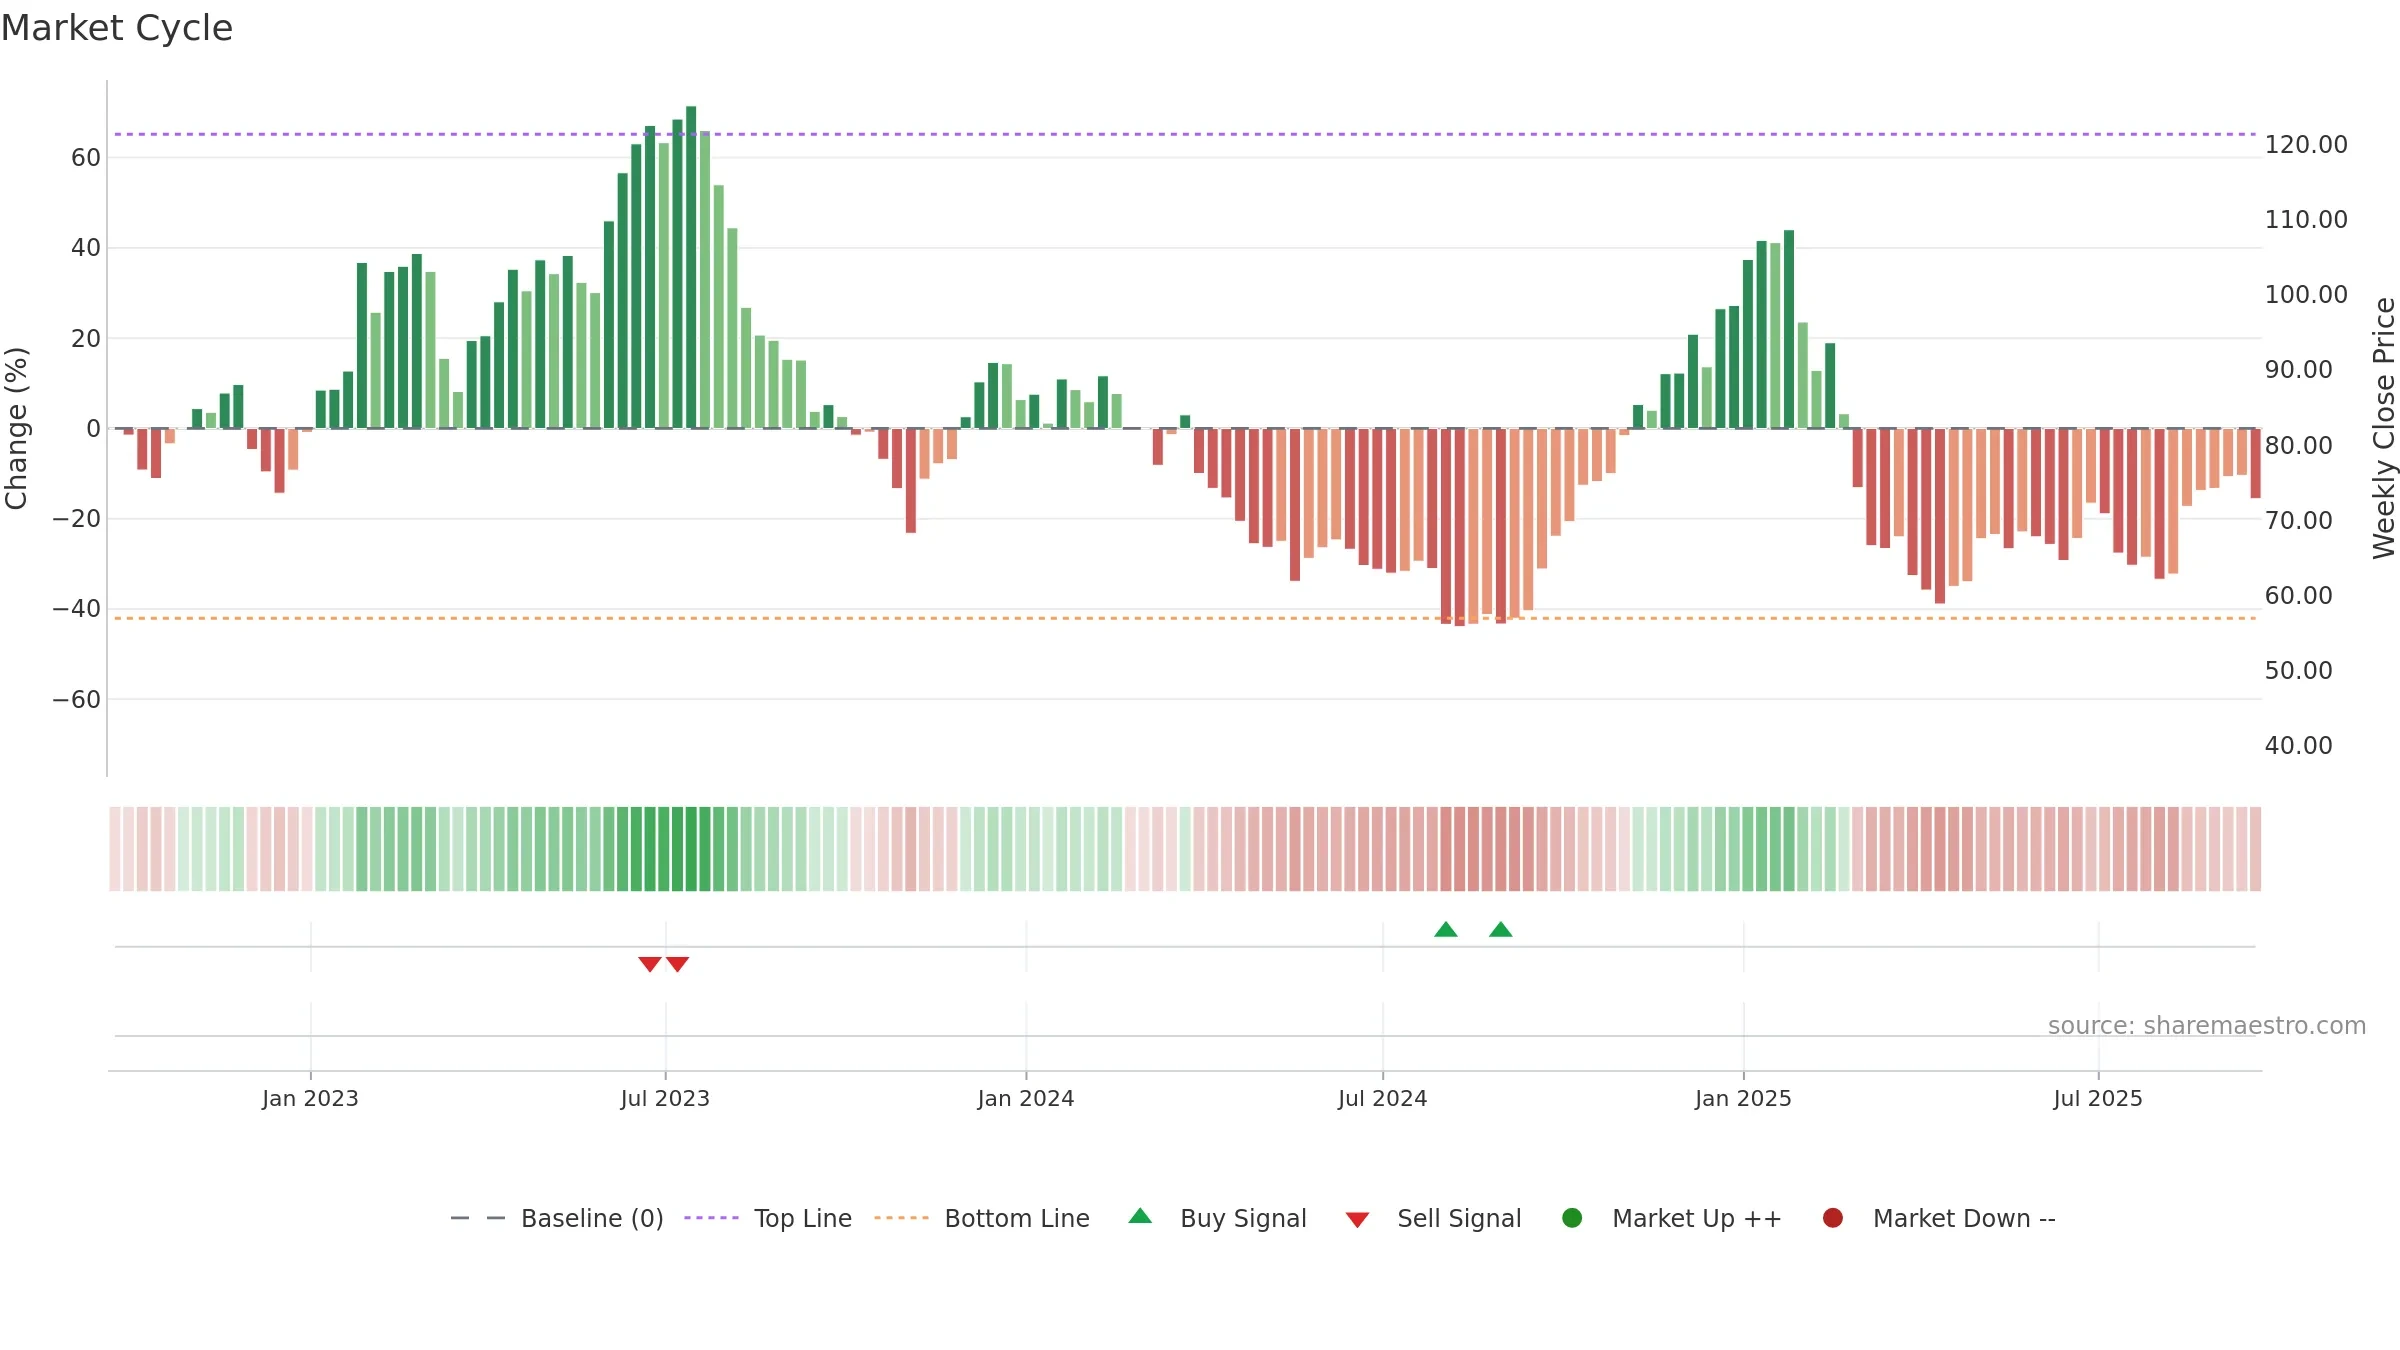Click the '70.00' price axis label
2400x1350 pixels.
point(2299,520)
